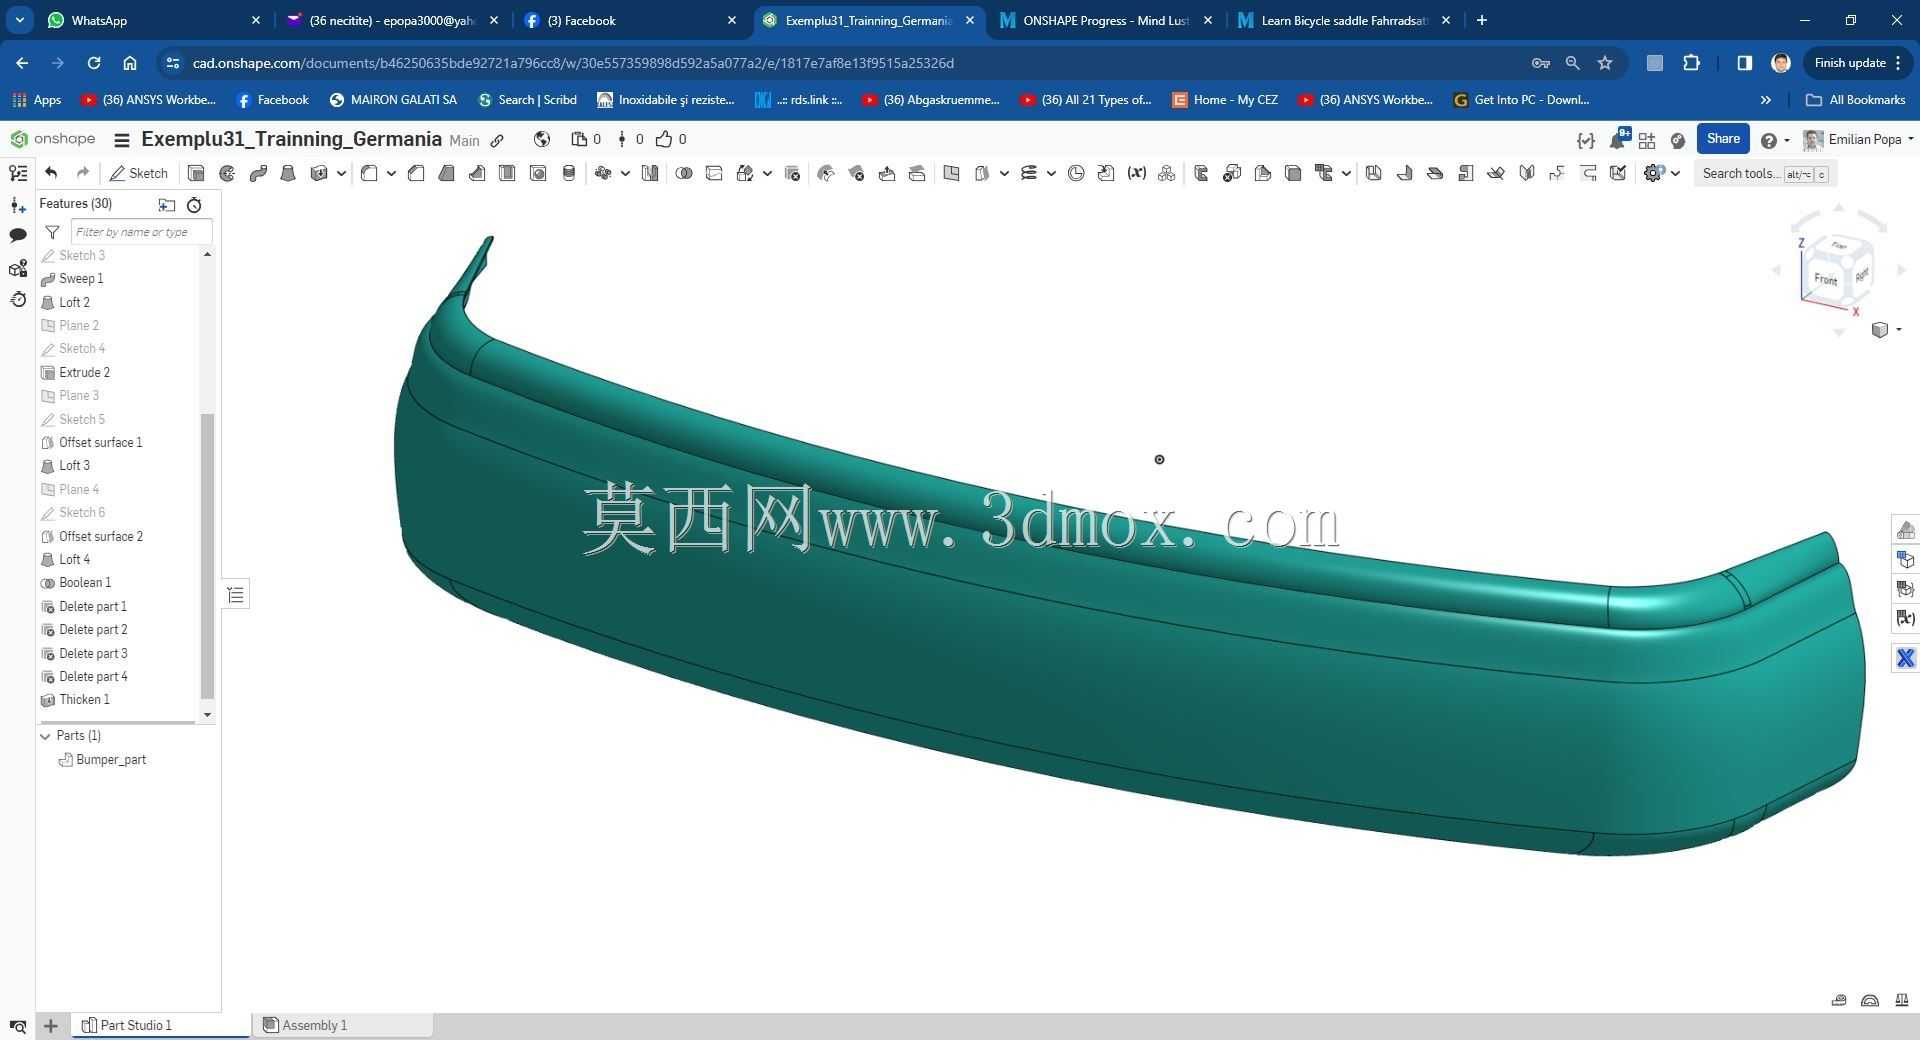1920x1040 pixels.
Task: Open the All Bookmarks folder
Action: (1855, 100)
